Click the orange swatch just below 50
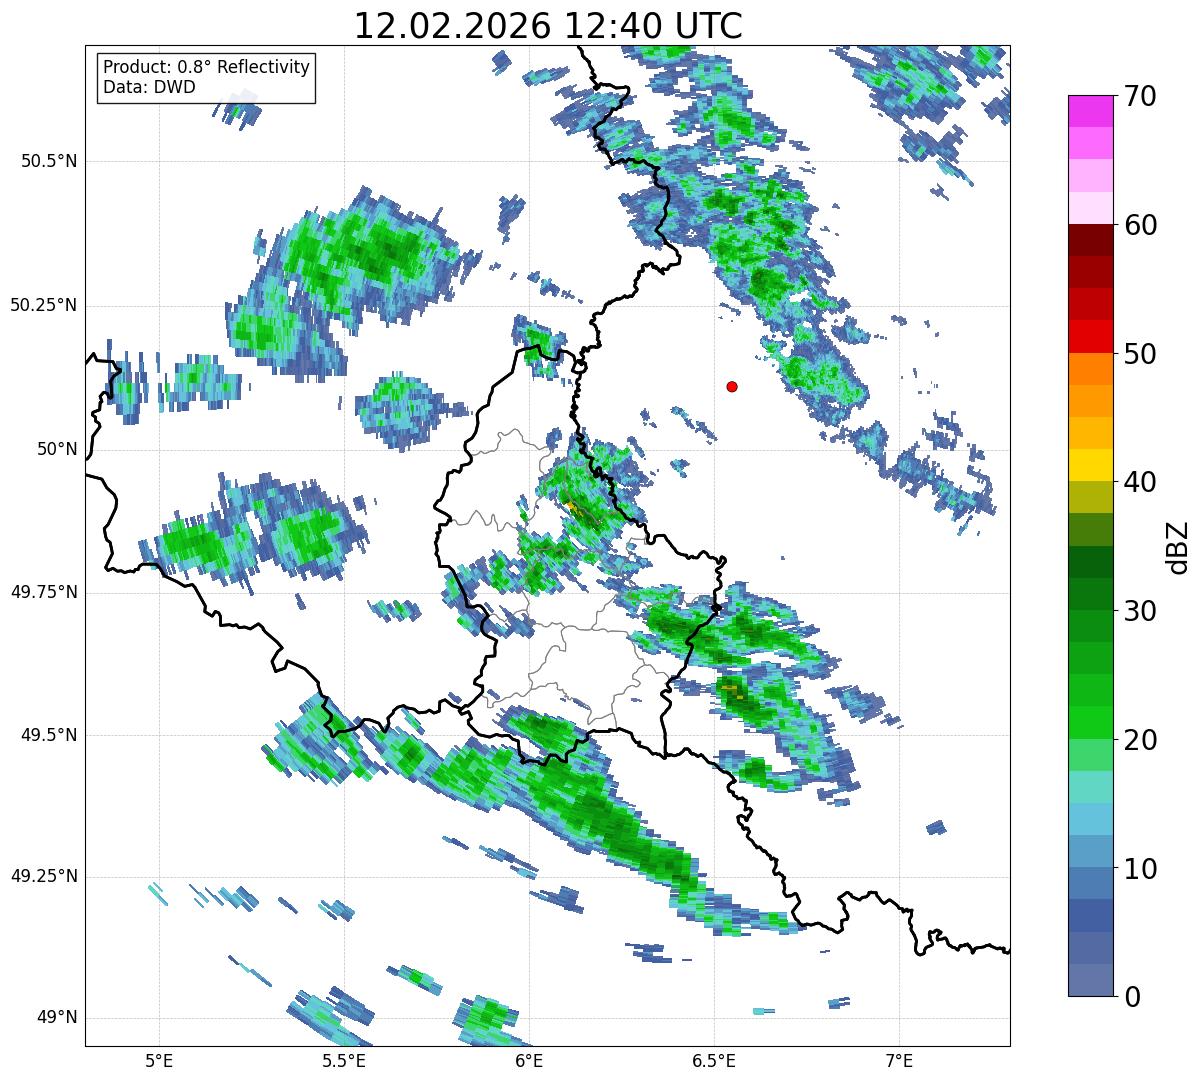This screenshot has width=1202, height=1081. coord(1091,369)
